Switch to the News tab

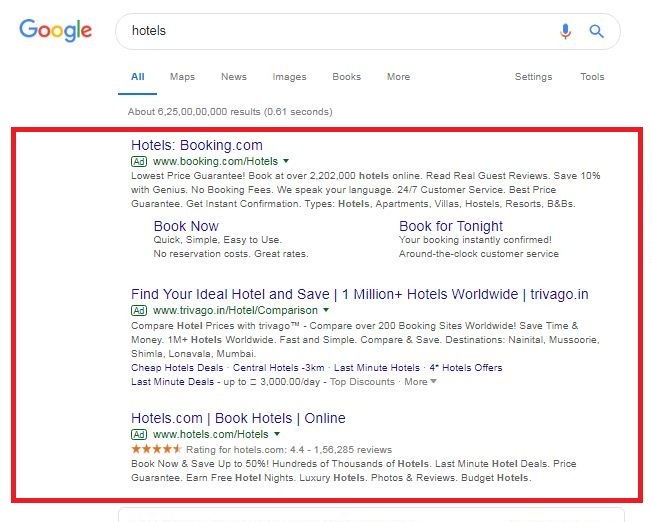tap(234, 77)
